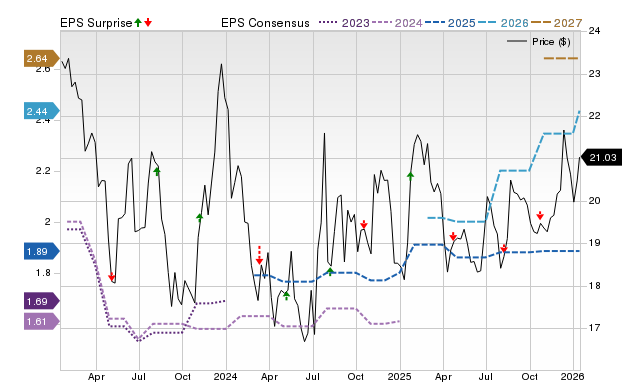Click the 1.8 label on the EPS axis
Image resolution: width=640 pixels, height=382 pixels.
[x=43, y=273]
